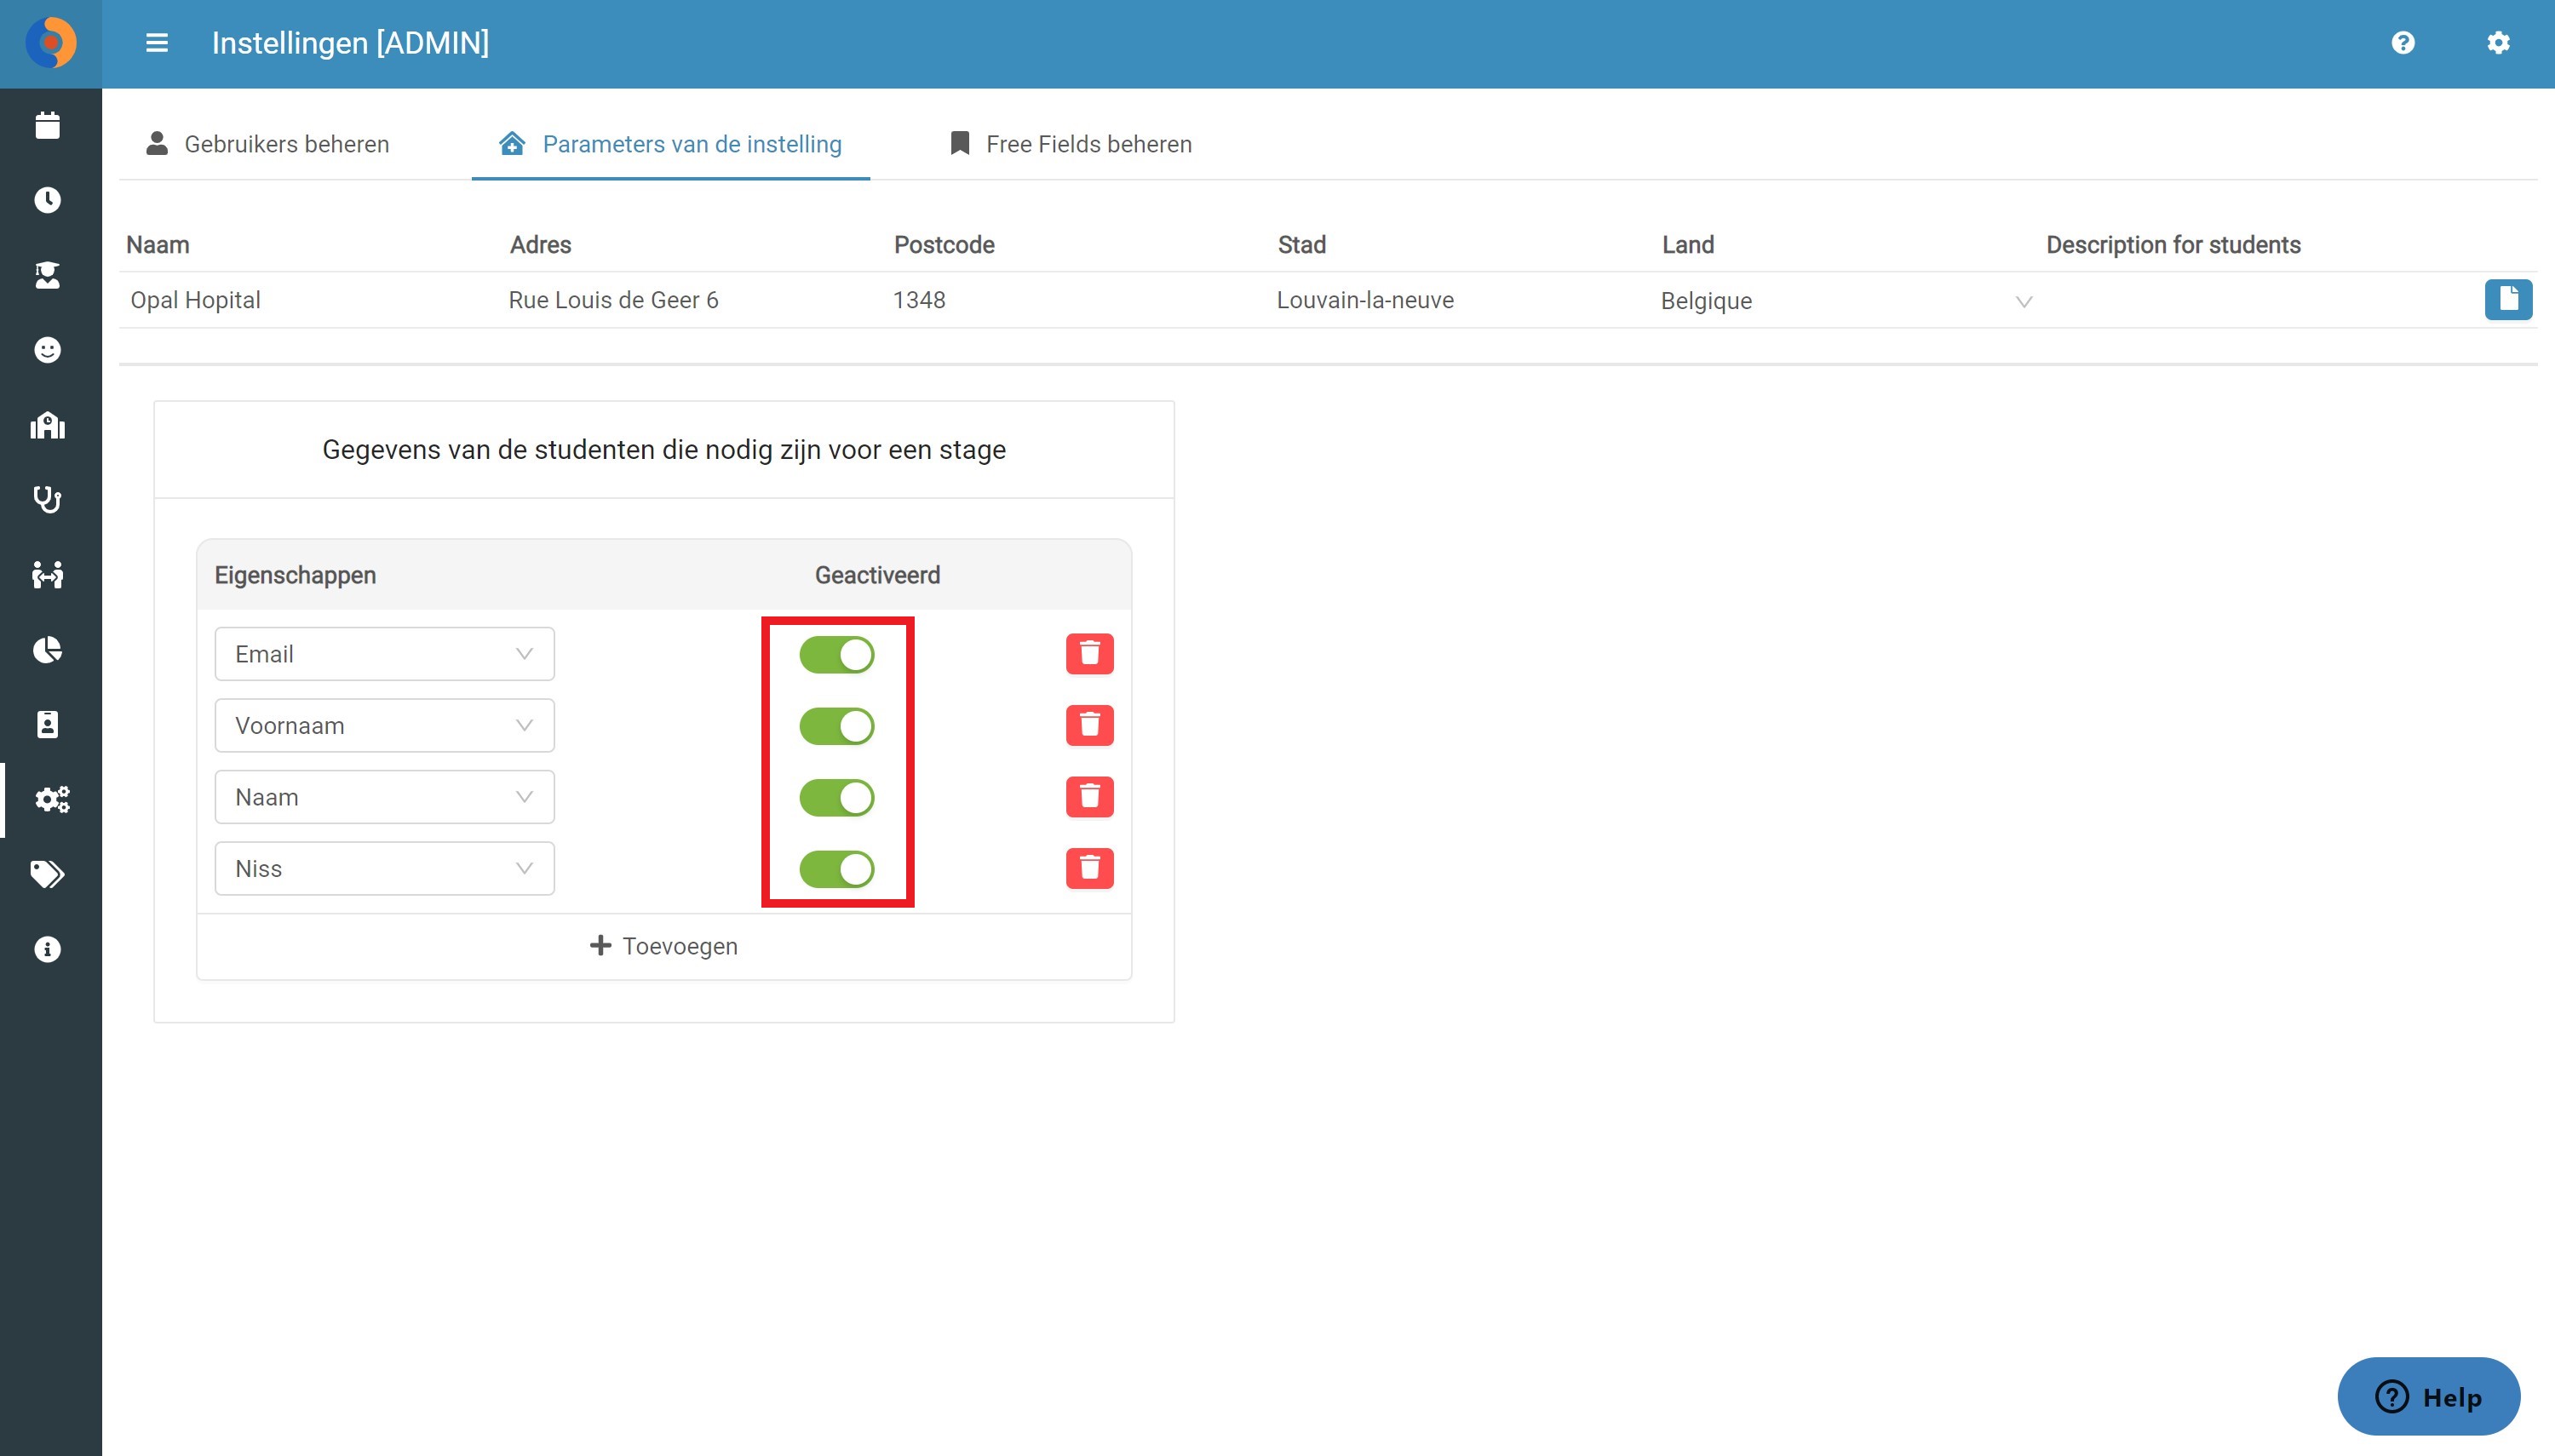Open the Naam property dropdown
The height and width of the screenshot is (1456, 2555).
(384, 797)
